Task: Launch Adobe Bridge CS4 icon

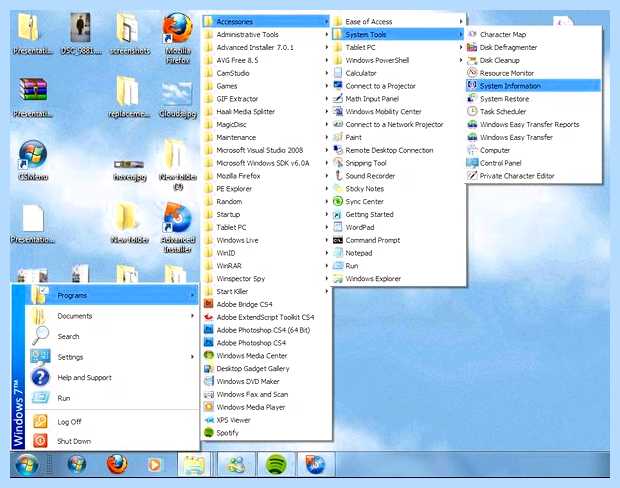Action: [x=208, y=304]
